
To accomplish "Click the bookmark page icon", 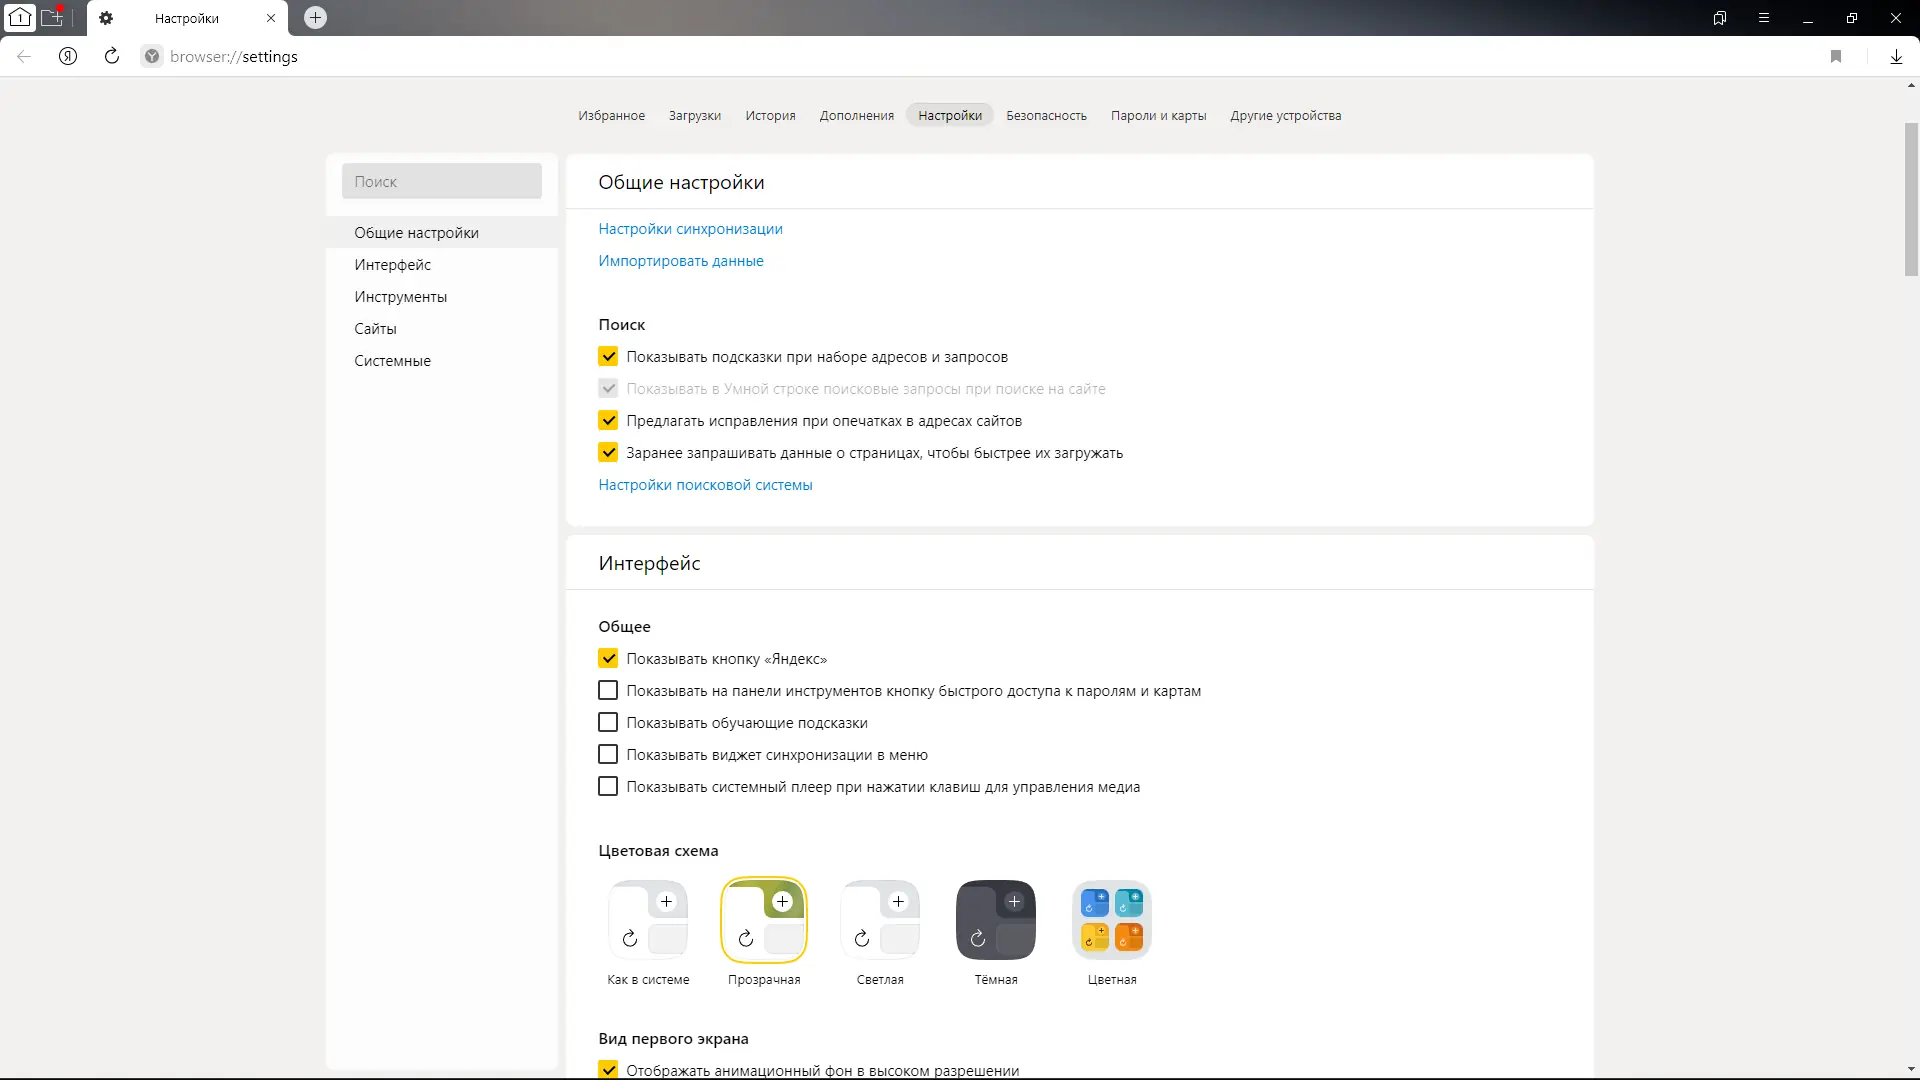I will pos(1836,57).
